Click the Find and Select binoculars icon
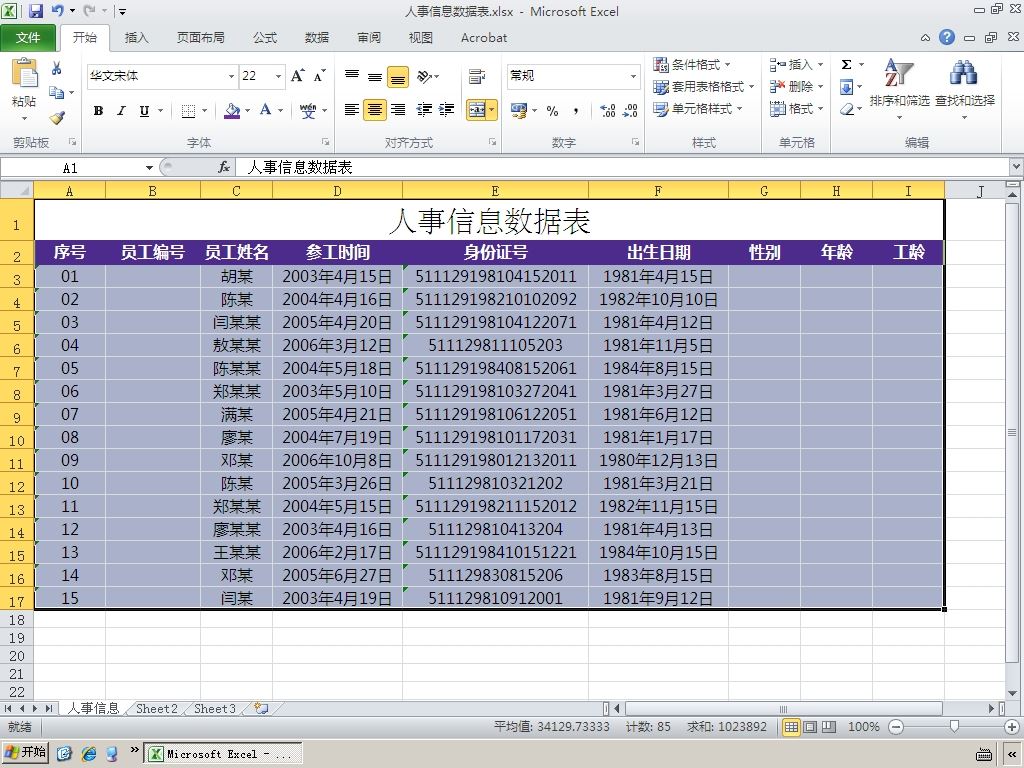Viewport: 1024px width, 768px height. (x=964, y=73)
